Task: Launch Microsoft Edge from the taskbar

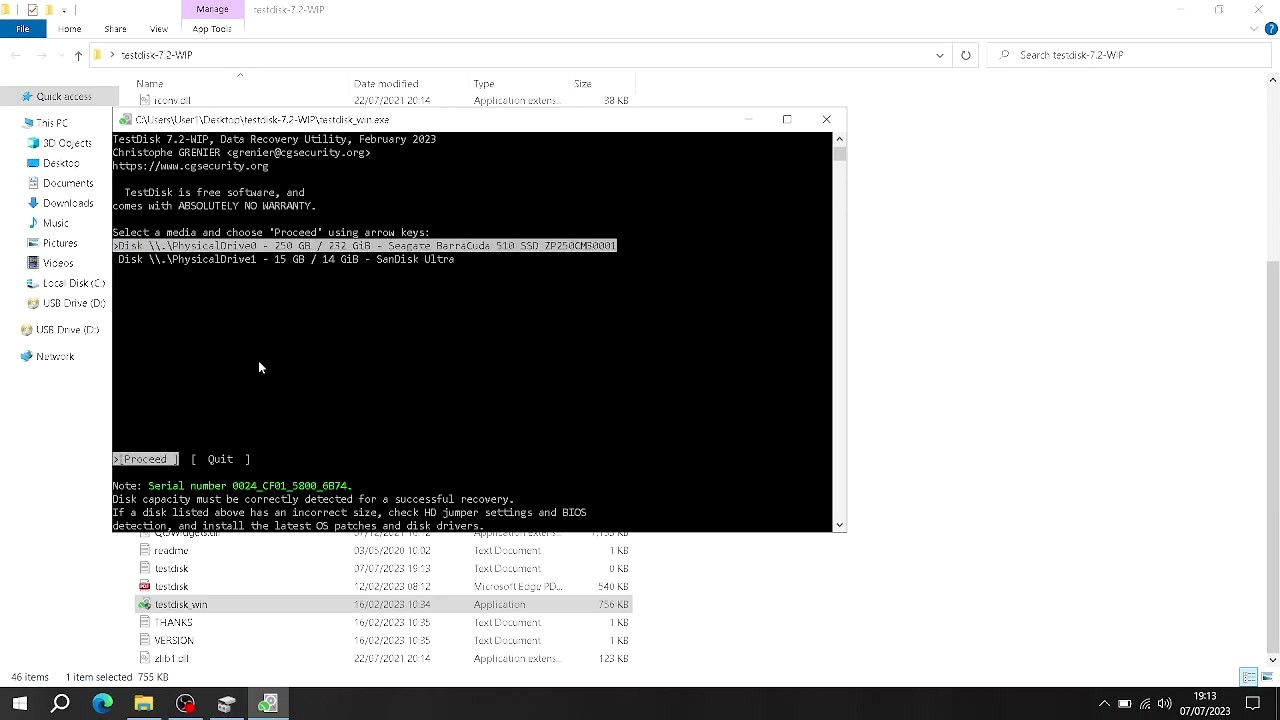Action: click(102, 704)
